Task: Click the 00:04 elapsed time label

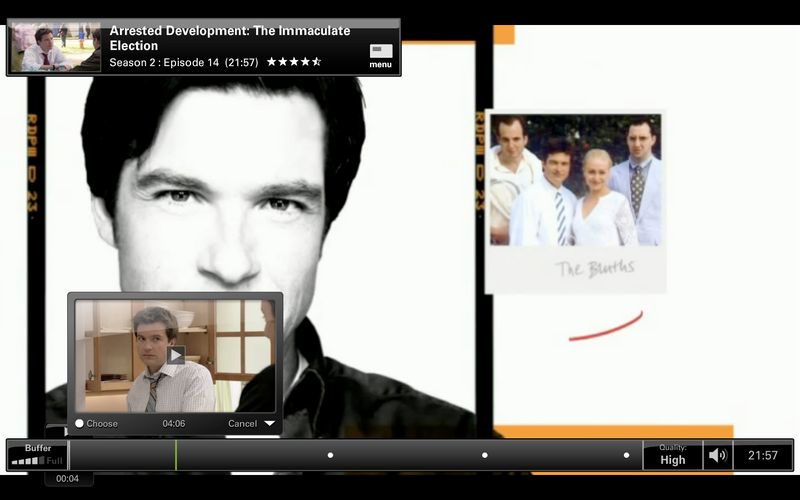Action: click(68, 479)
